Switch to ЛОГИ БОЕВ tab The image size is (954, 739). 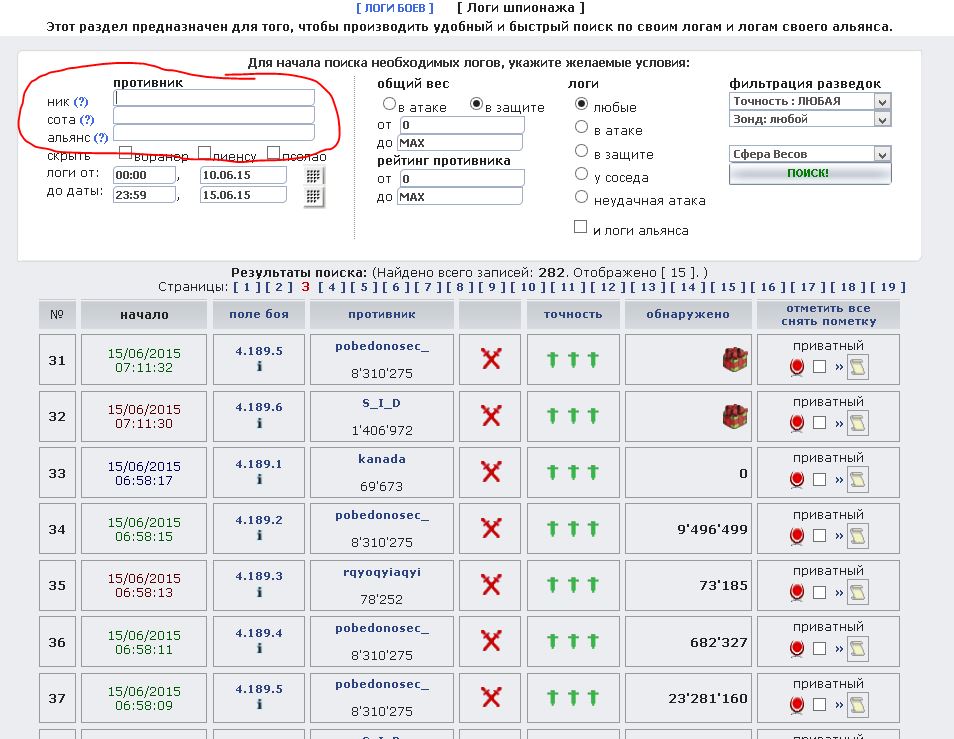coord(394,8)
